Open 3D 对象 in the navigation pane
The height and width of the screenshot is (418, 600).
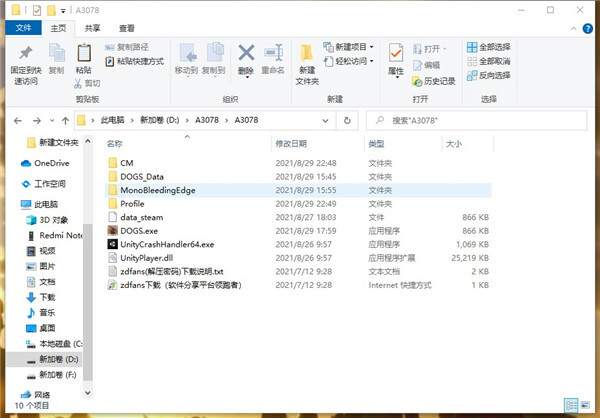coord(47,220)
